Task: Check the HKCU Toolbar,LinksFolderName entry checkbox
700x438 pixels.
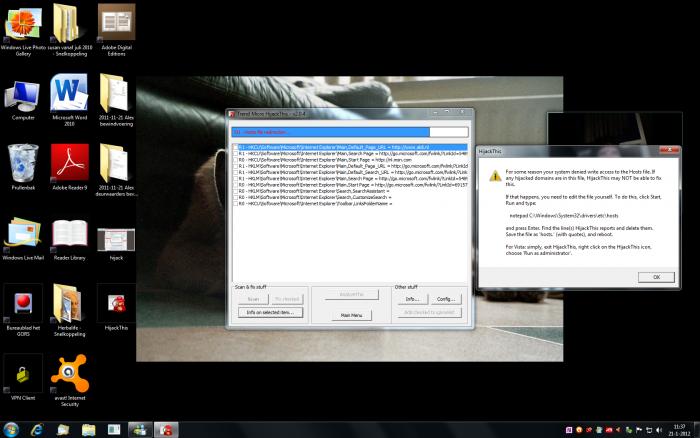Action: pos(235,203)
